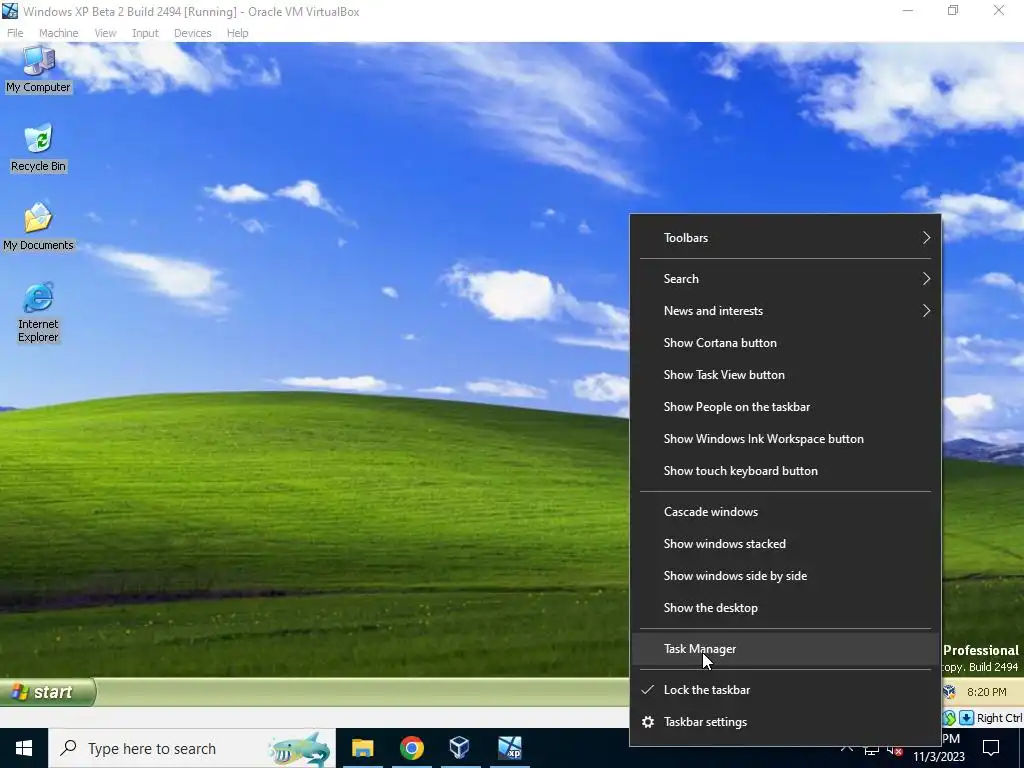Toggle Show touch keyboard button
Screen dimensions: 1024x768
pyautogui.click(x=786, y=471)
